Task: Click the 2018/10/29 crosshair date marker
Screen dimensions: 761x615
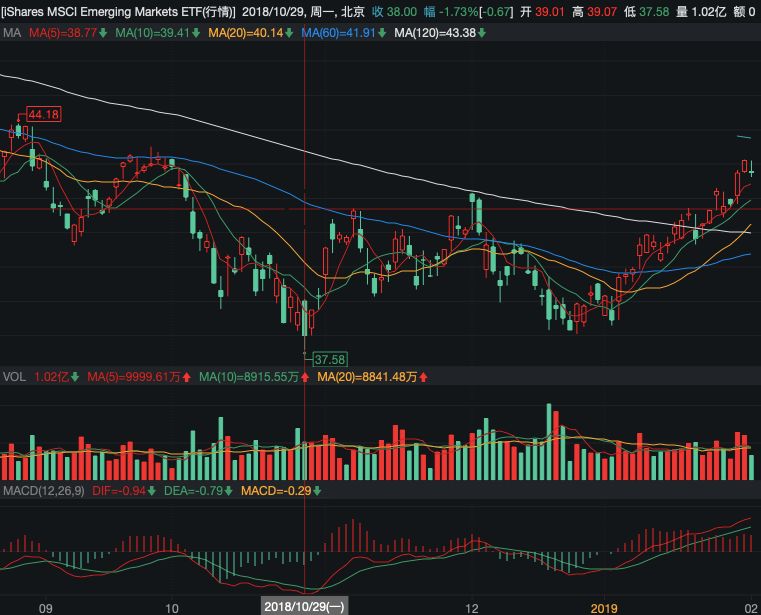Action: pyautogui.click(x=304, y=607)
